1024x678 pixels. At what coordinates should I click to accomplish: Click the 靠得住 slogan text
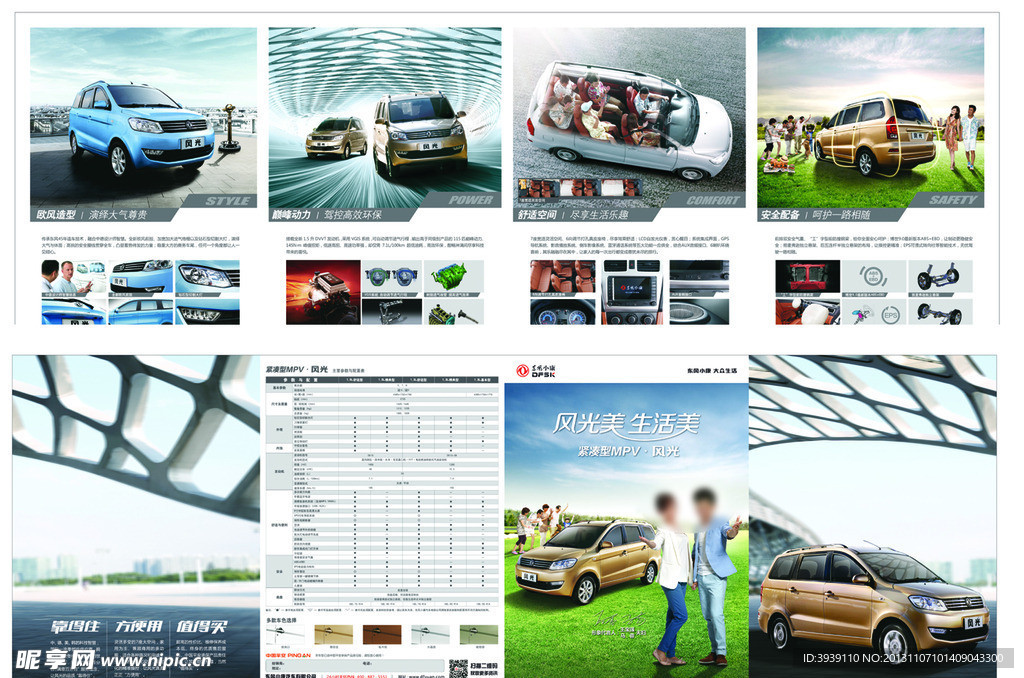coord(76,626)
